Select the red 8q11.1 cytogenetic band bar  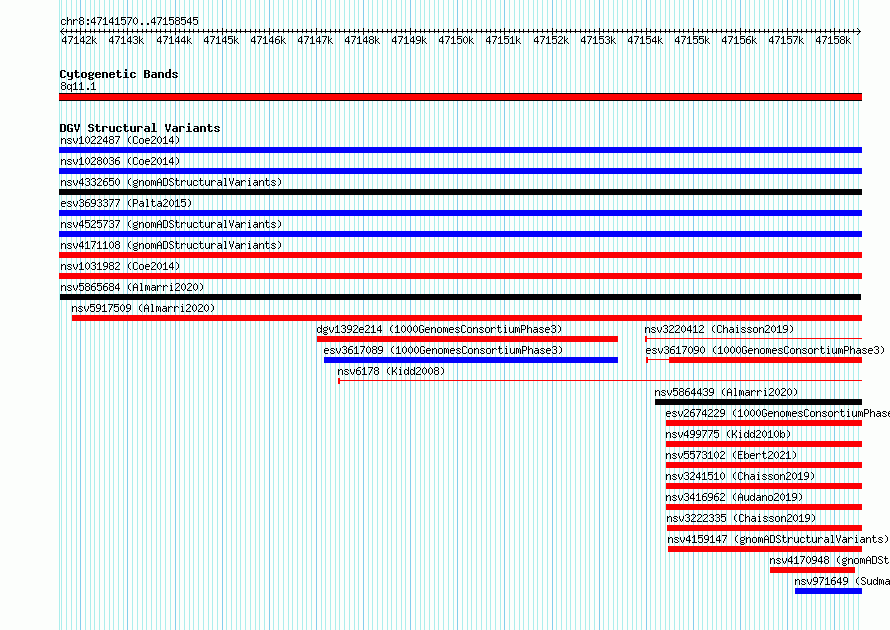460,97
